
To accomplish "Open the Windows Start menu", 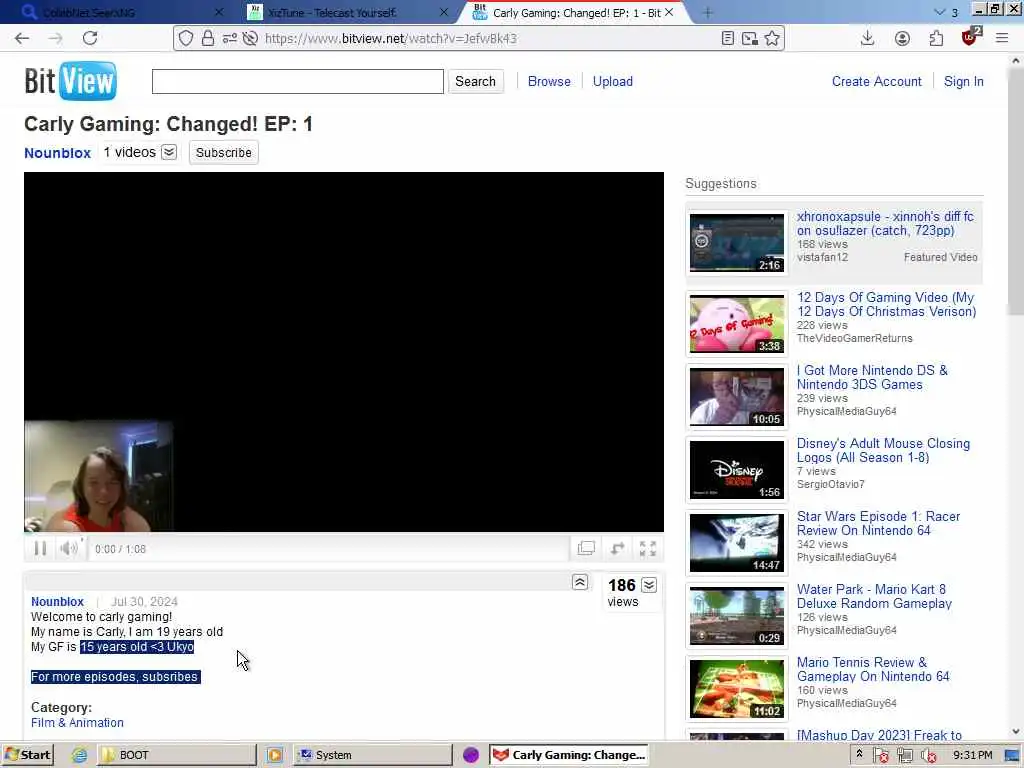I will 27,755.
